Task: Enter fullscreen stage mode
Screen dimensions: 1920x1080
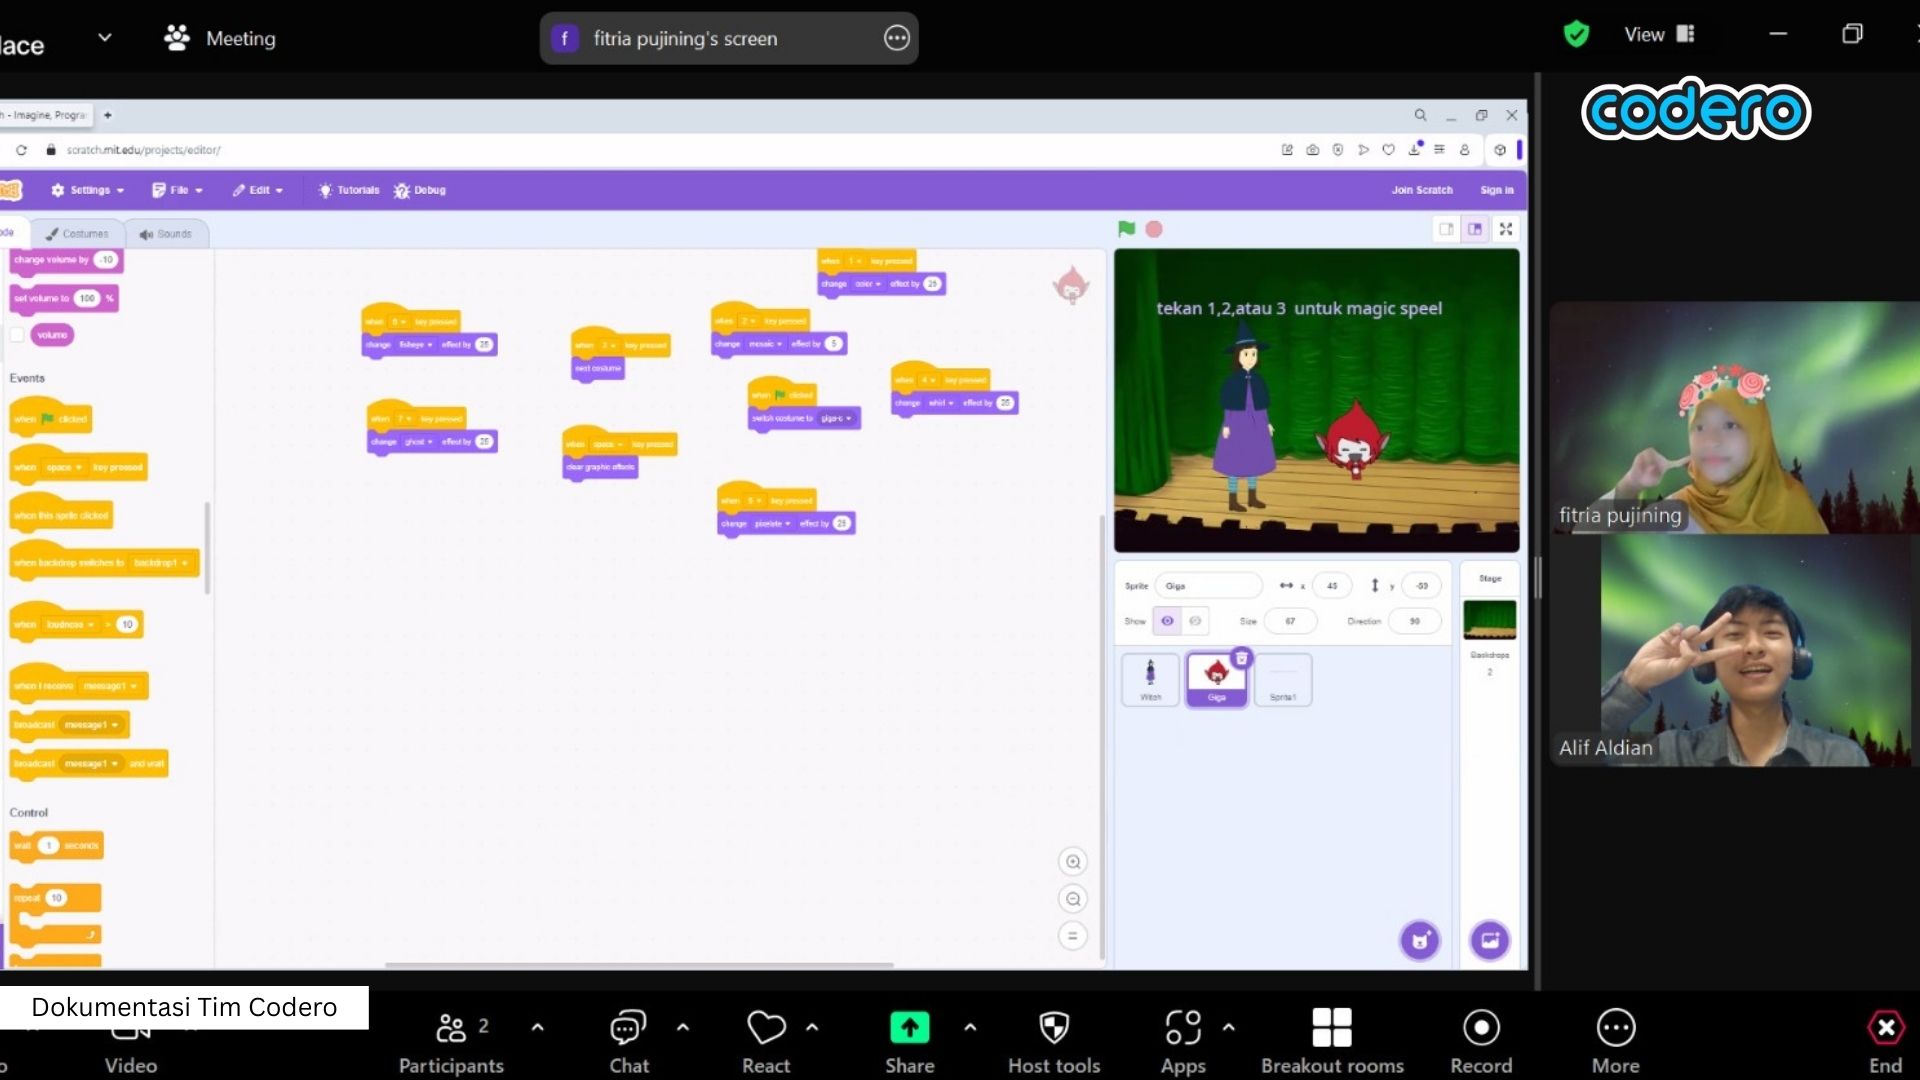Action: click(x=1506, y=229)
